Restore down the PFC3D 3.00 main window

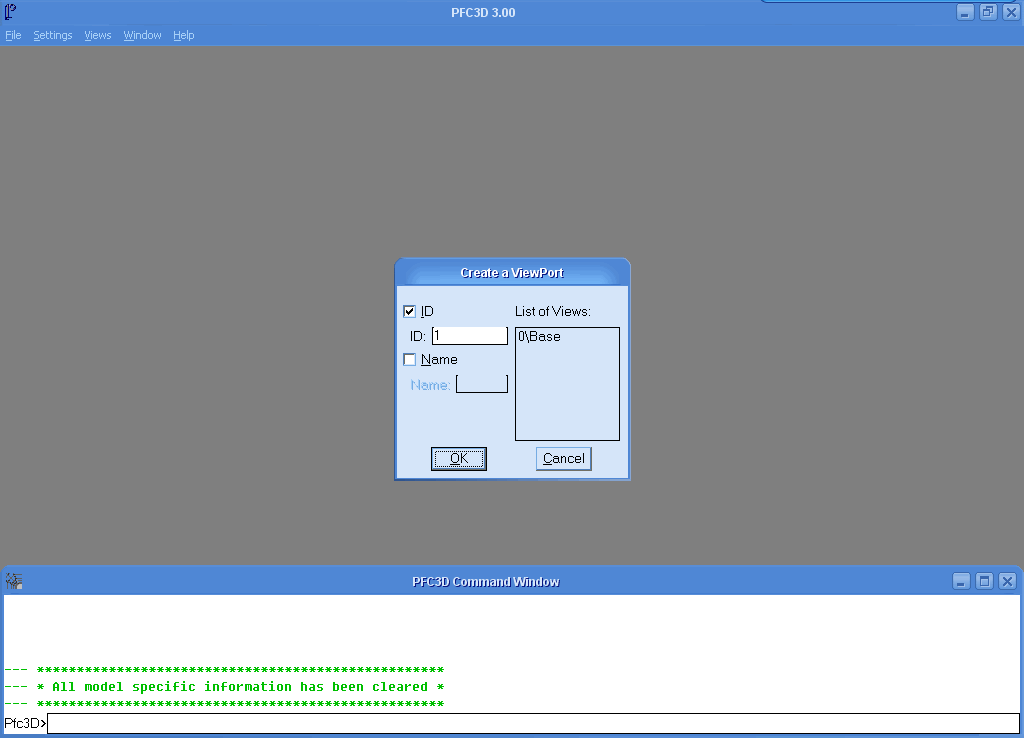(988, 12)
